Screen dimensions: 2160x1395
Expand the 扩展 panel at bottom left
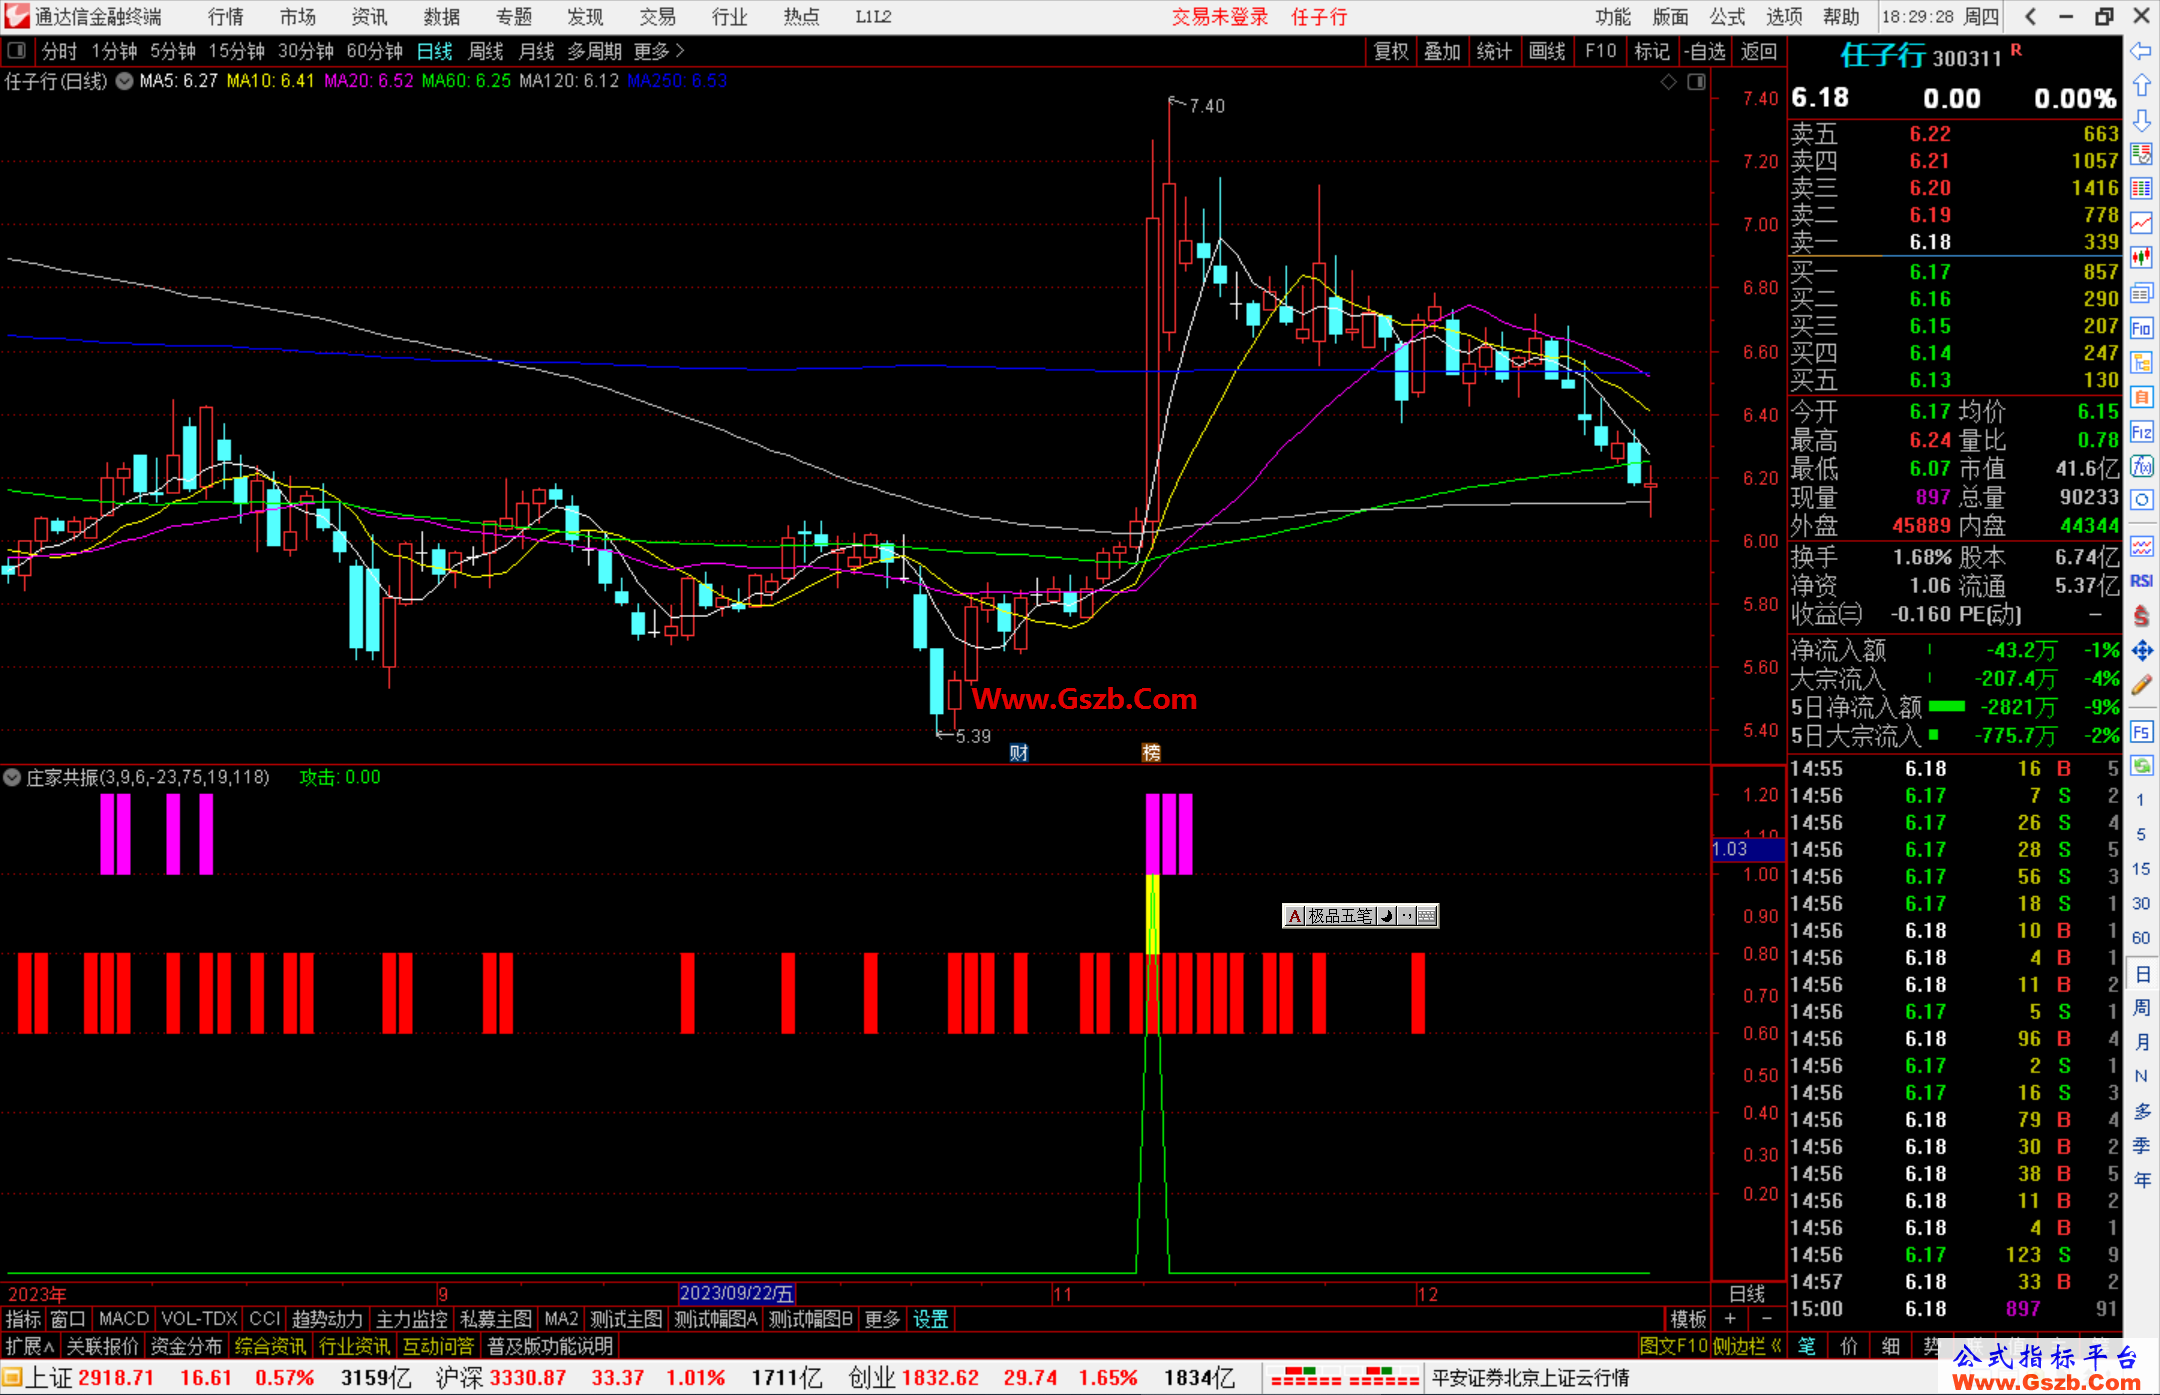tap(30, 1346)
